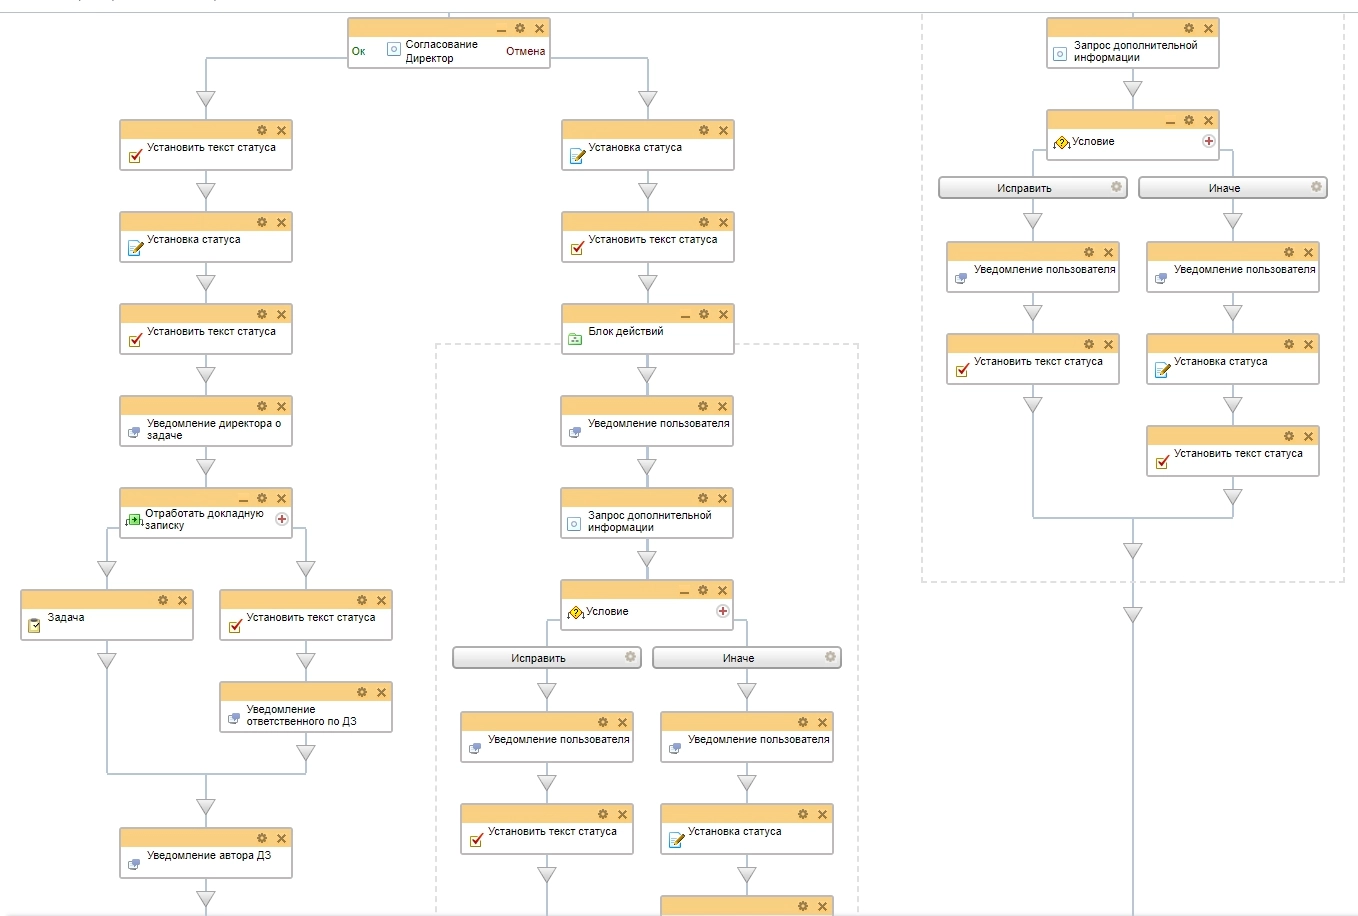The image size is (1358, 916).
Task: Open settings gear of Блок действий
Action: pyautogui.click(x=704, y=315)
